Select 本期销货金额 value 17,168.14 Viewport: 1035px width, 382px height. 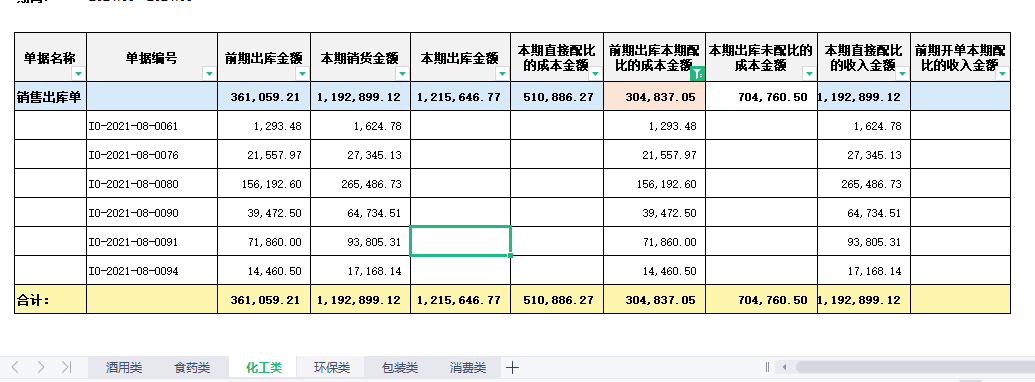pyautogui.click(x=360, y=271)
